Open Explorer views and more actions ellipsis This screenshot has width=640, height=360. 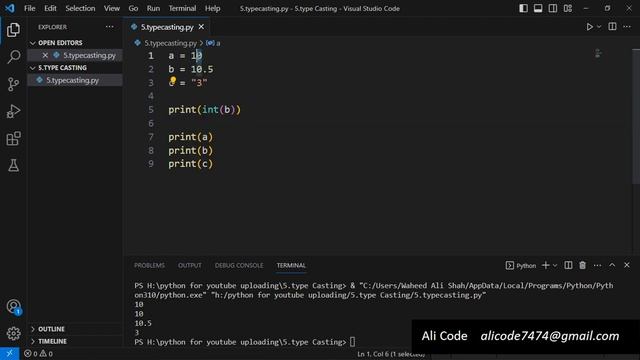[109, 27]
